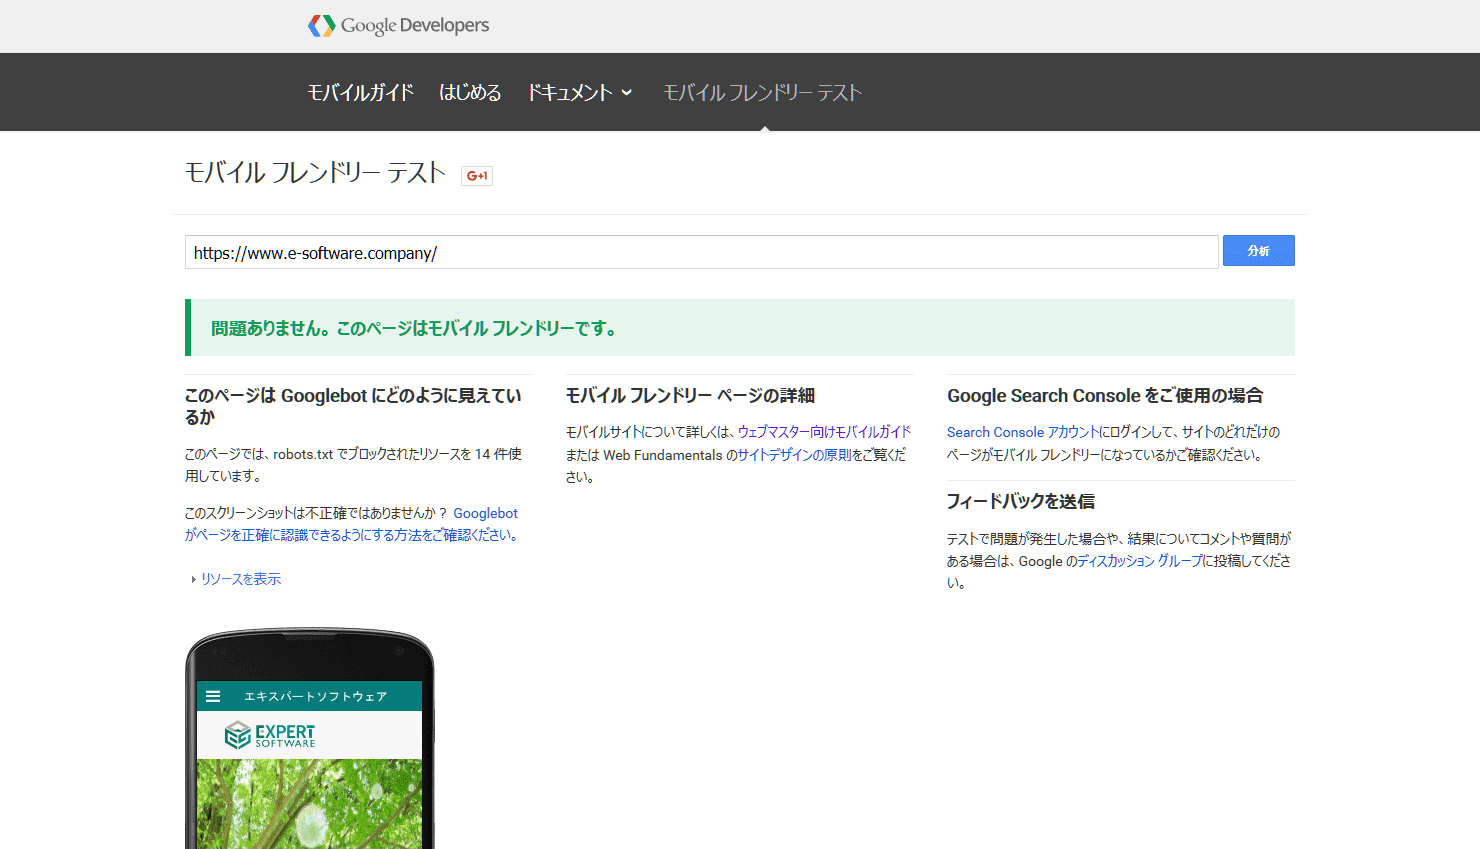
Task: Click the green mobile-friendly result message
Action: (740, 328)
